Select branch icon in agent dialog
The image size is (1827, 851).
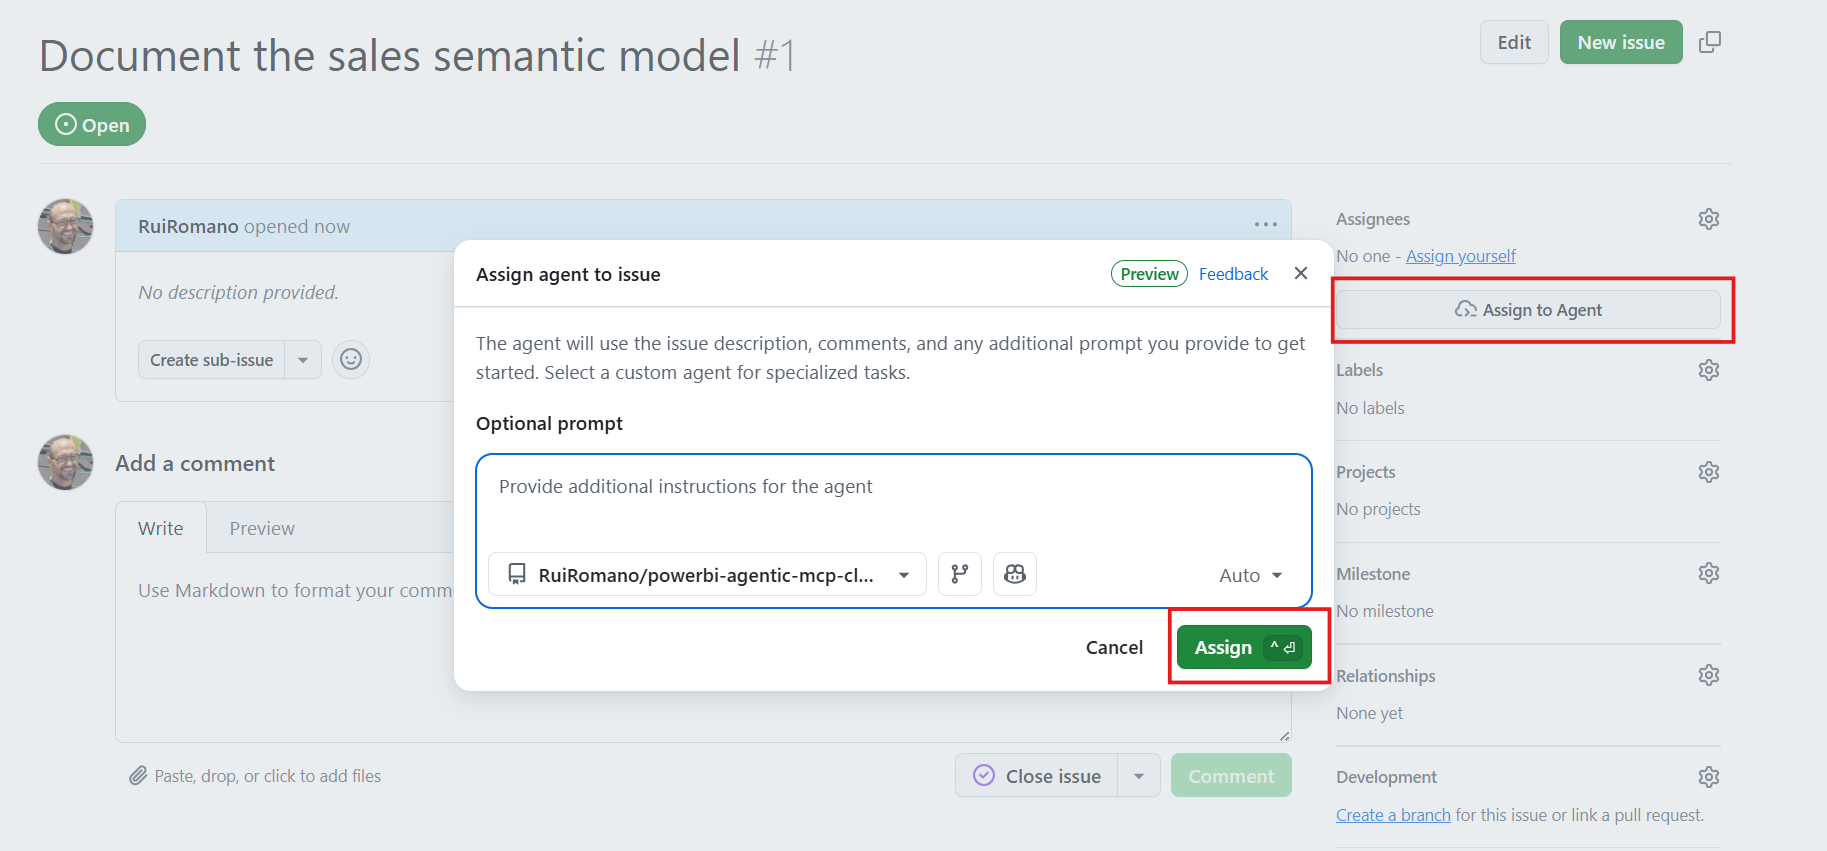coord(960,574)
